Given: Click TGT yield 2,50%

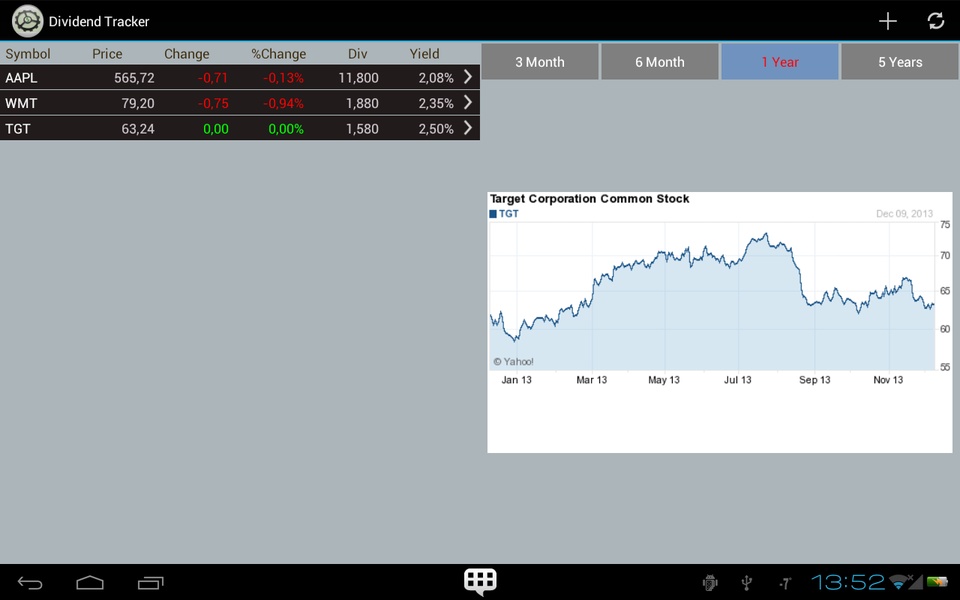Looking at the screenshot, I should click(x=436, y=129).
